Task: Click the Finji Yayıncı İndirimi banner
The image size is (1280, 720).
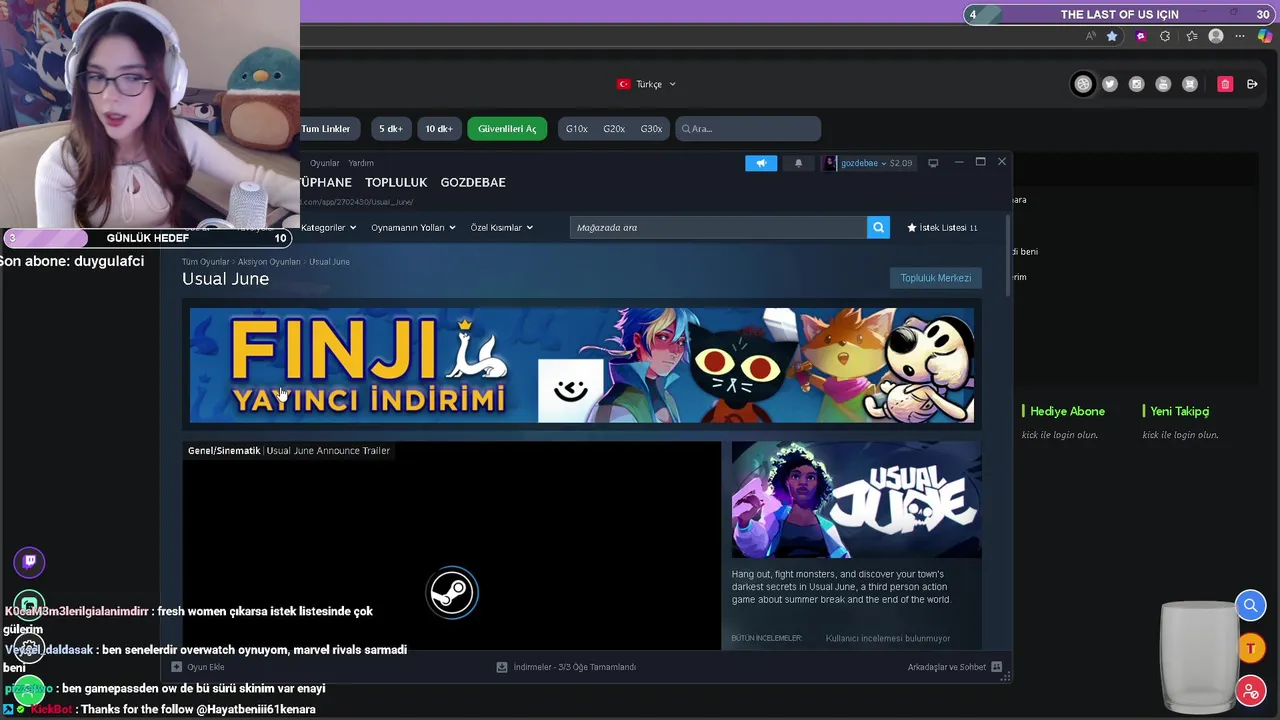Action: pos(582,365)
